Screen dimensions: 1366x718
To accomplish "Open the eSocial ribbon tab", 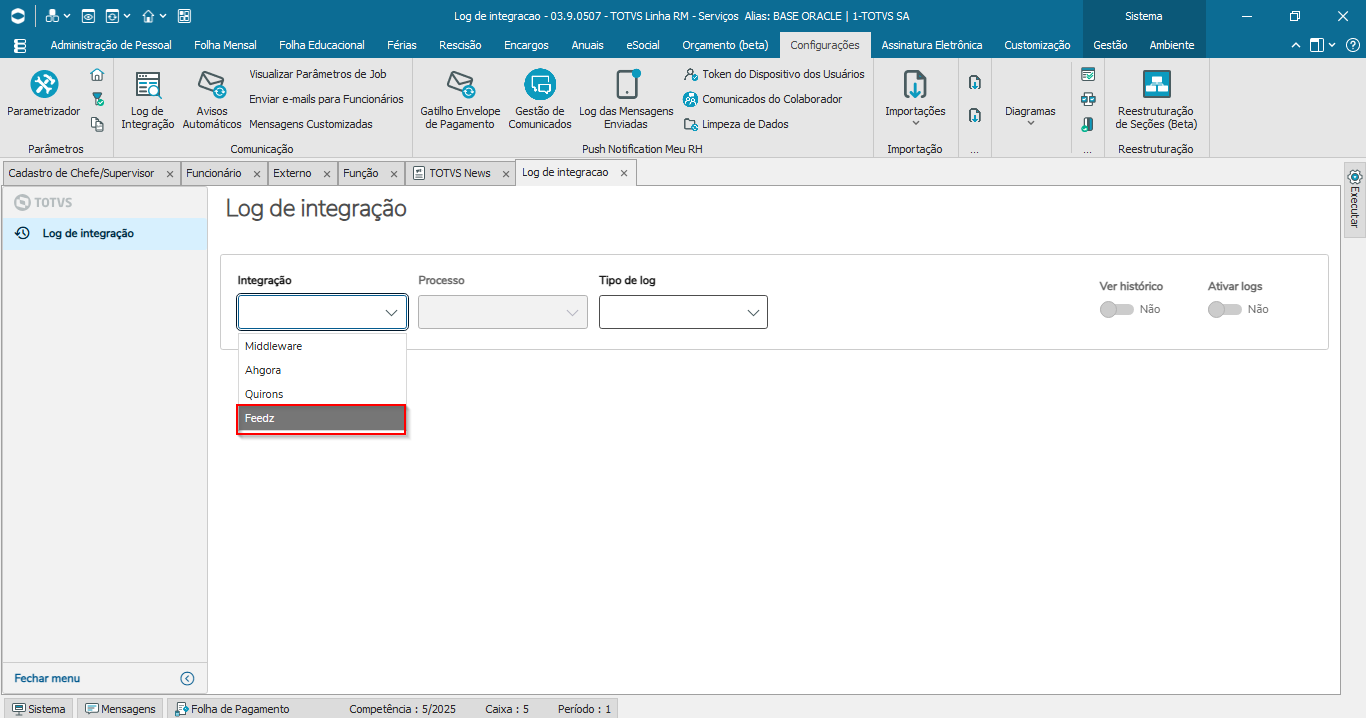I will pyautogui.click(x=643, y=45).
